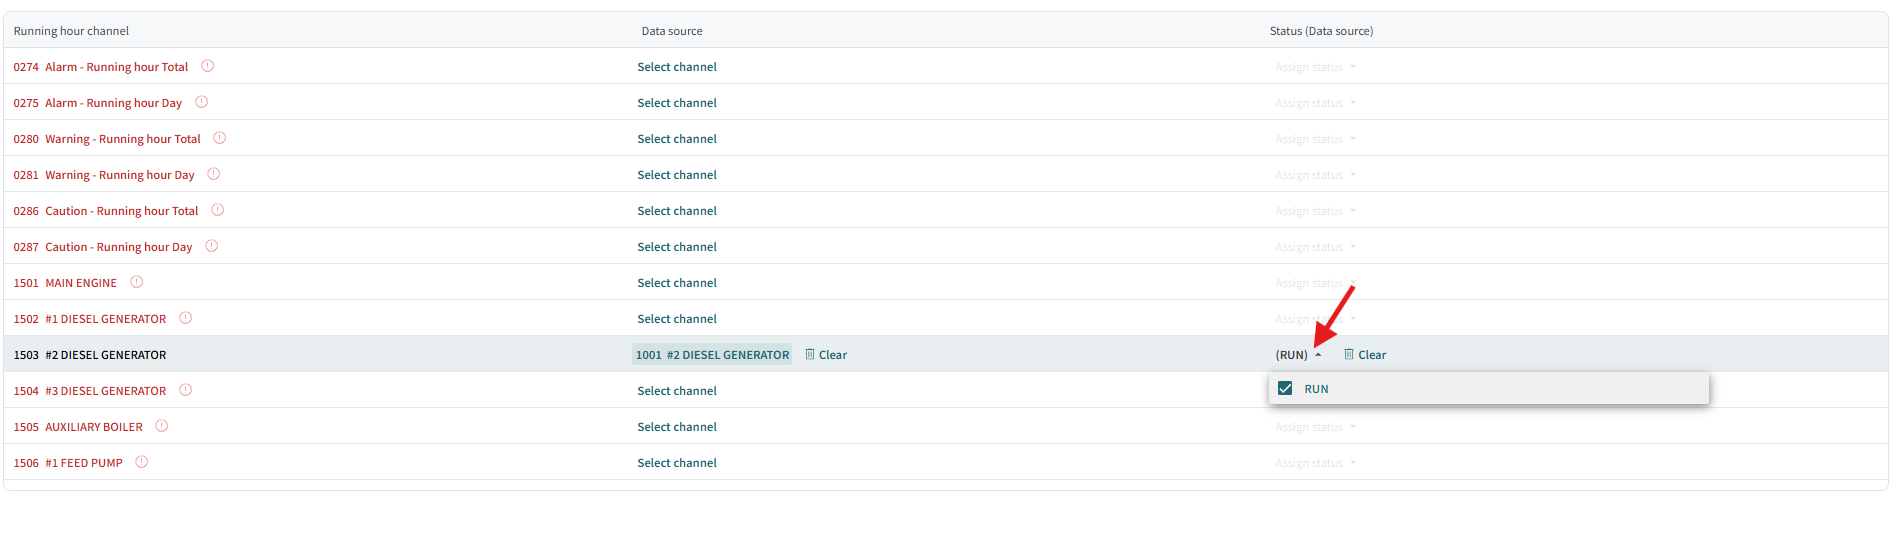Open Assign status dropdown for 0287 row

(x=1315, y=247)
